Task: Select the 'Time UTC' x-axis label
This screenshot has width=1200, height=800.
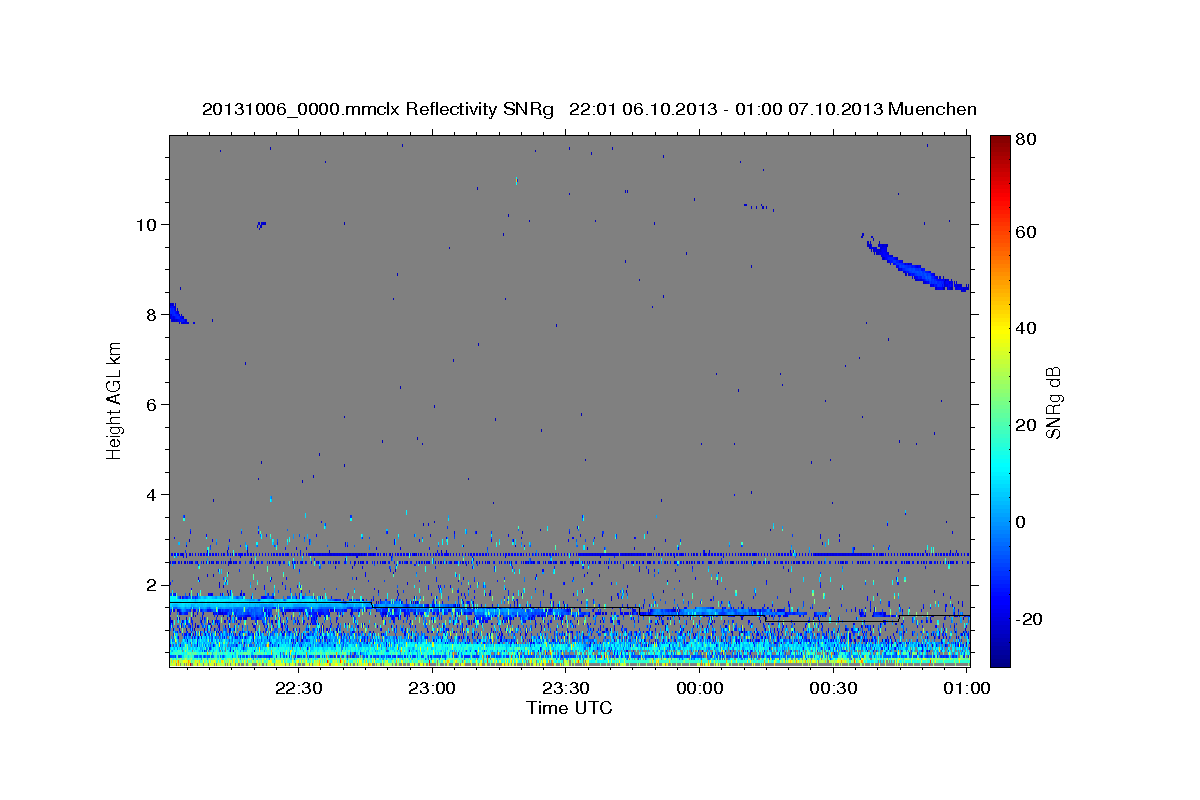Action: pyautogui.click(x=569, y=708)
